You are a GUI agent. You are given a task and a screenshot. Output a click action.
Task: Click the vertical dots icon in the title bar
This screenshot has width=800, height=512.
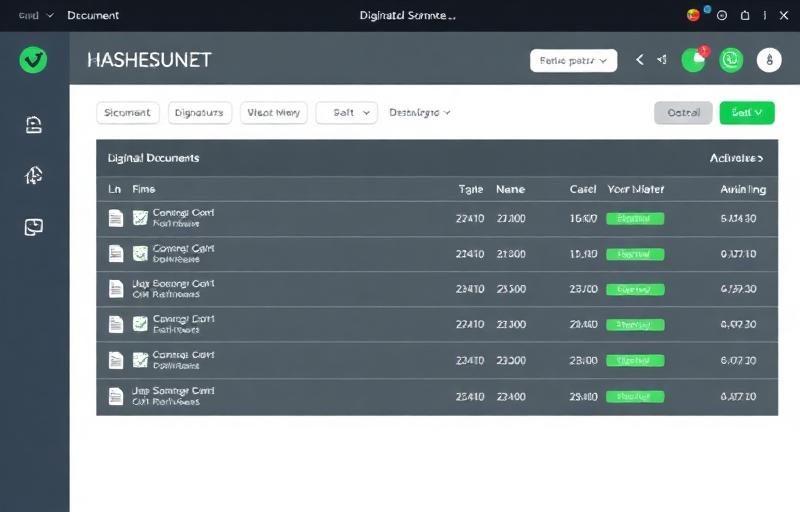click(x=765, y=16)
